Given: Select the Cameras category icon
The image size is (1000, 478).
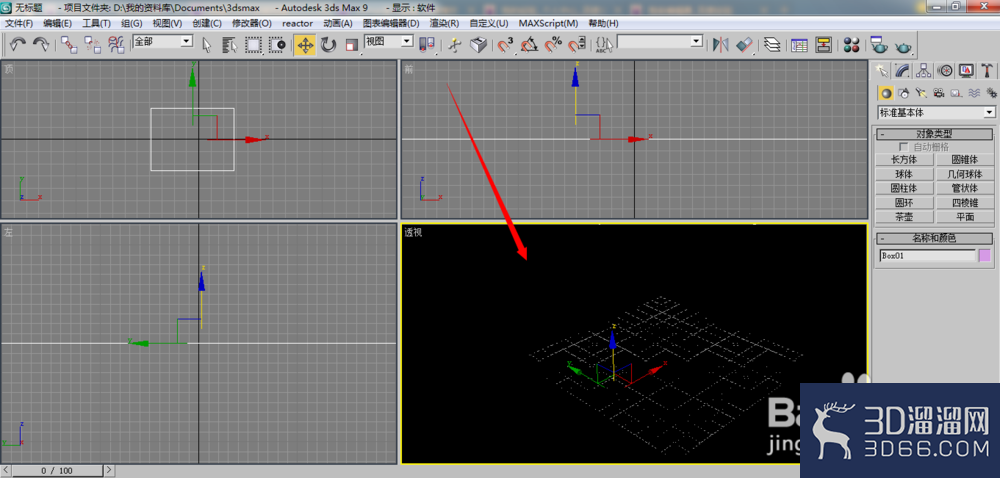Looking at the screenshot, I should pyautogui.click(x=938, y=93).
